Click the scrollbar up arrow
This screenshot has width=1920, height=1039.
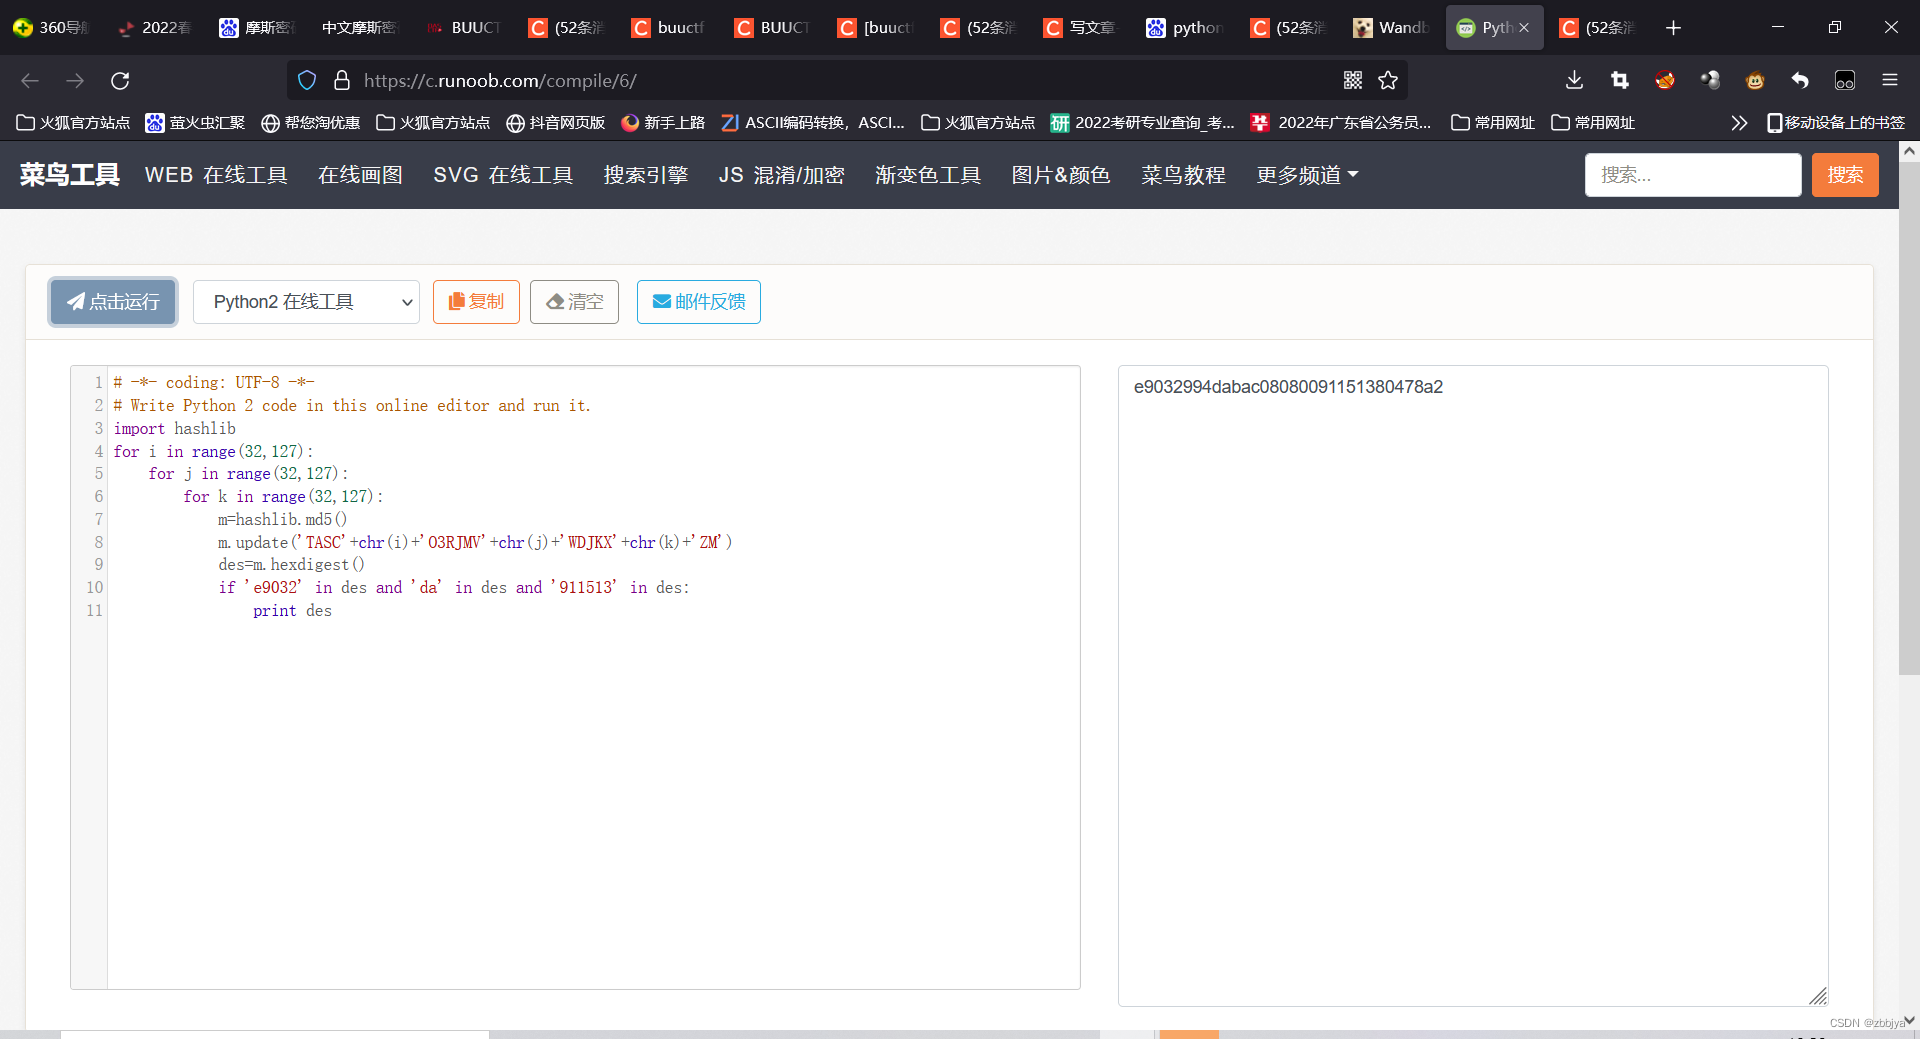(x=1909, y=151)
